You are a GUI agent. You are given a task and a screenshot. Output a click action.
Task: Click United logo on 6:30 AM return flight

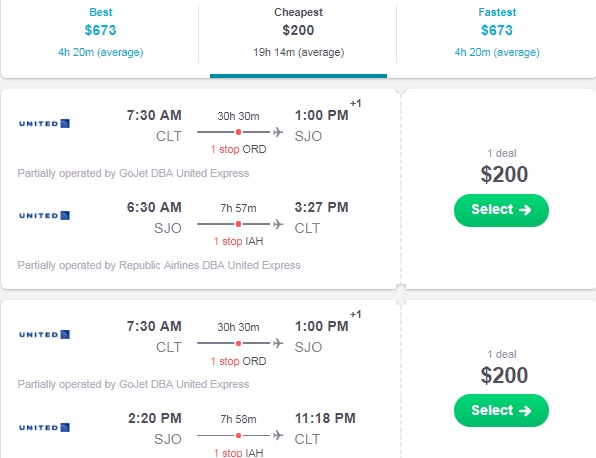pyautogui.click(x=44, y=216)
